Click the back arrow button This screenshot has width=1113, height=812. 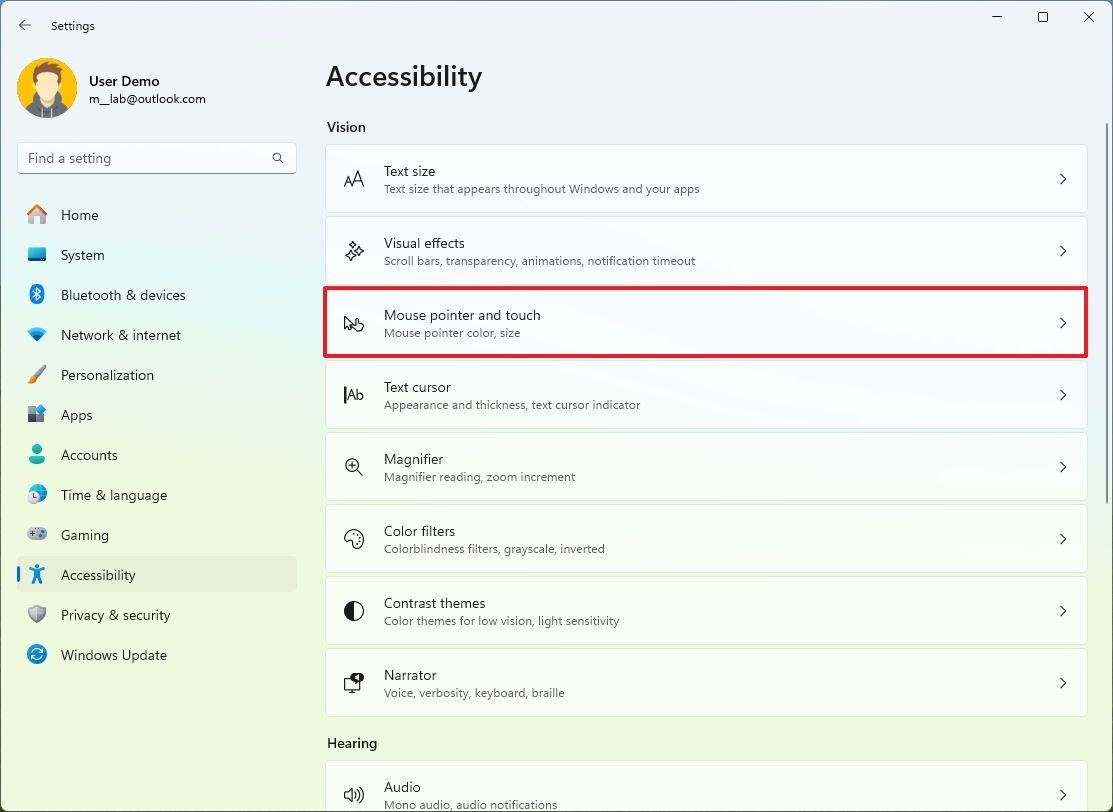click(x=24, y=25)
